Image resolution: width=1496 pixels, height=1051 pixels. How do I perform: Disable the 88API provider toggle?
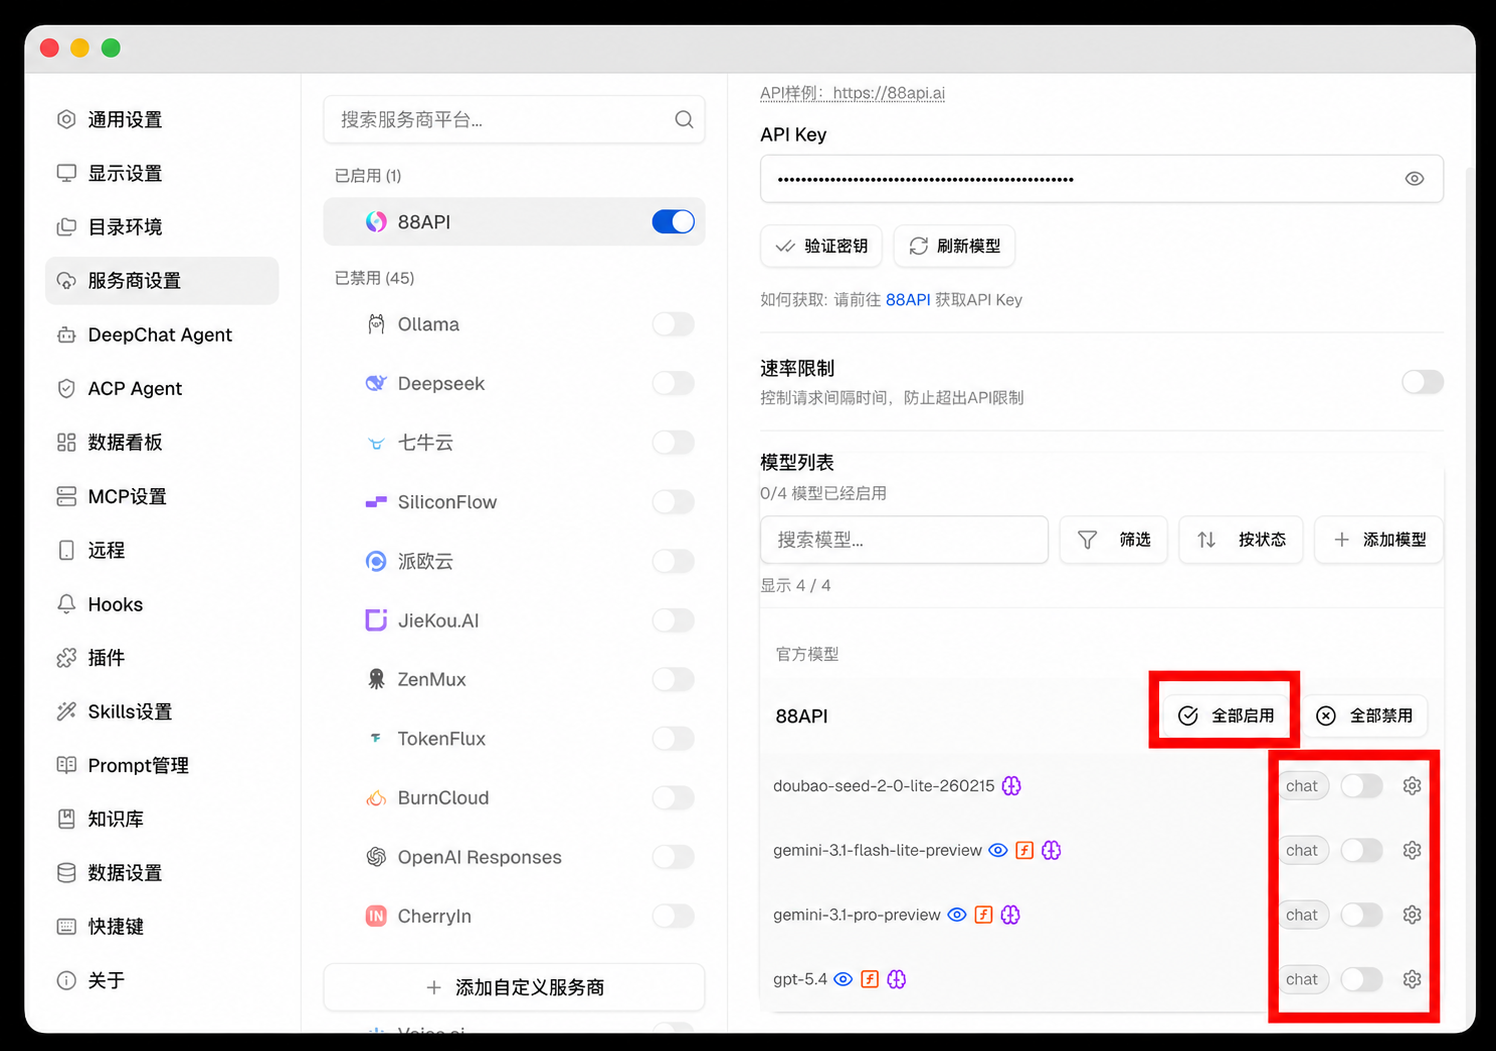pyautogui.click(x=673, y=222)
